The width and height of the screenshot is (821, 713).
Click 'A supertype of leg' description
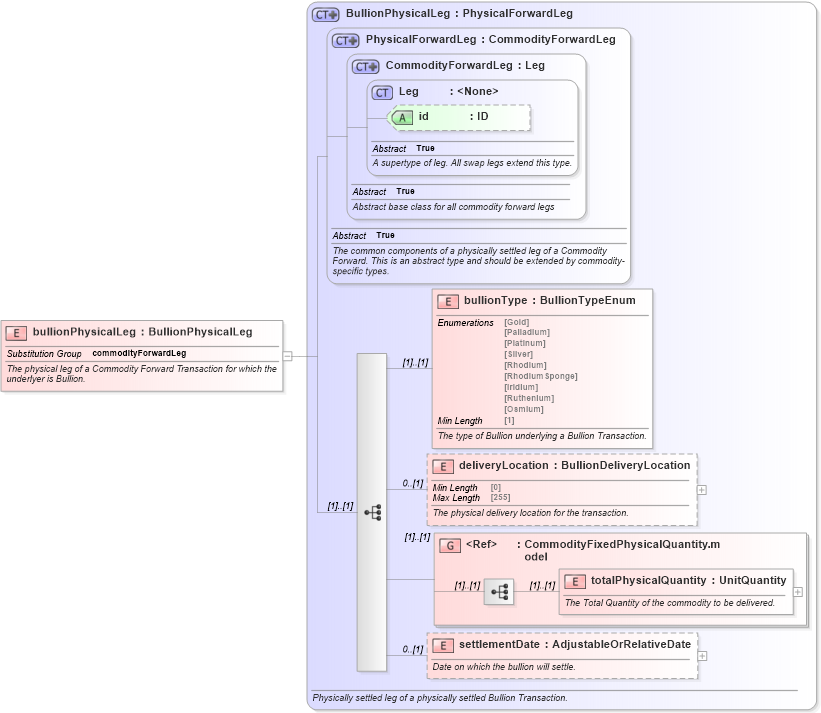tap(472, 163)
